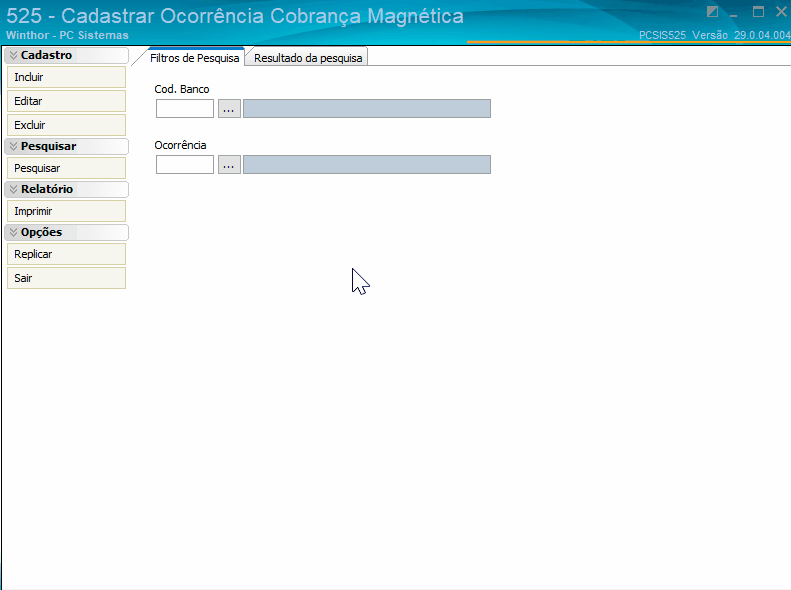Click the Imprimir button
Viewport: 791px width, 590px height.
67,211
